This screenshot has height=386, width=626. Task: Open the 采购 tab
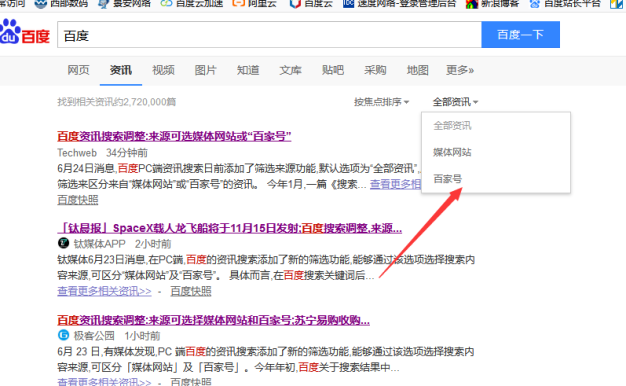click(x=375, y=70)
